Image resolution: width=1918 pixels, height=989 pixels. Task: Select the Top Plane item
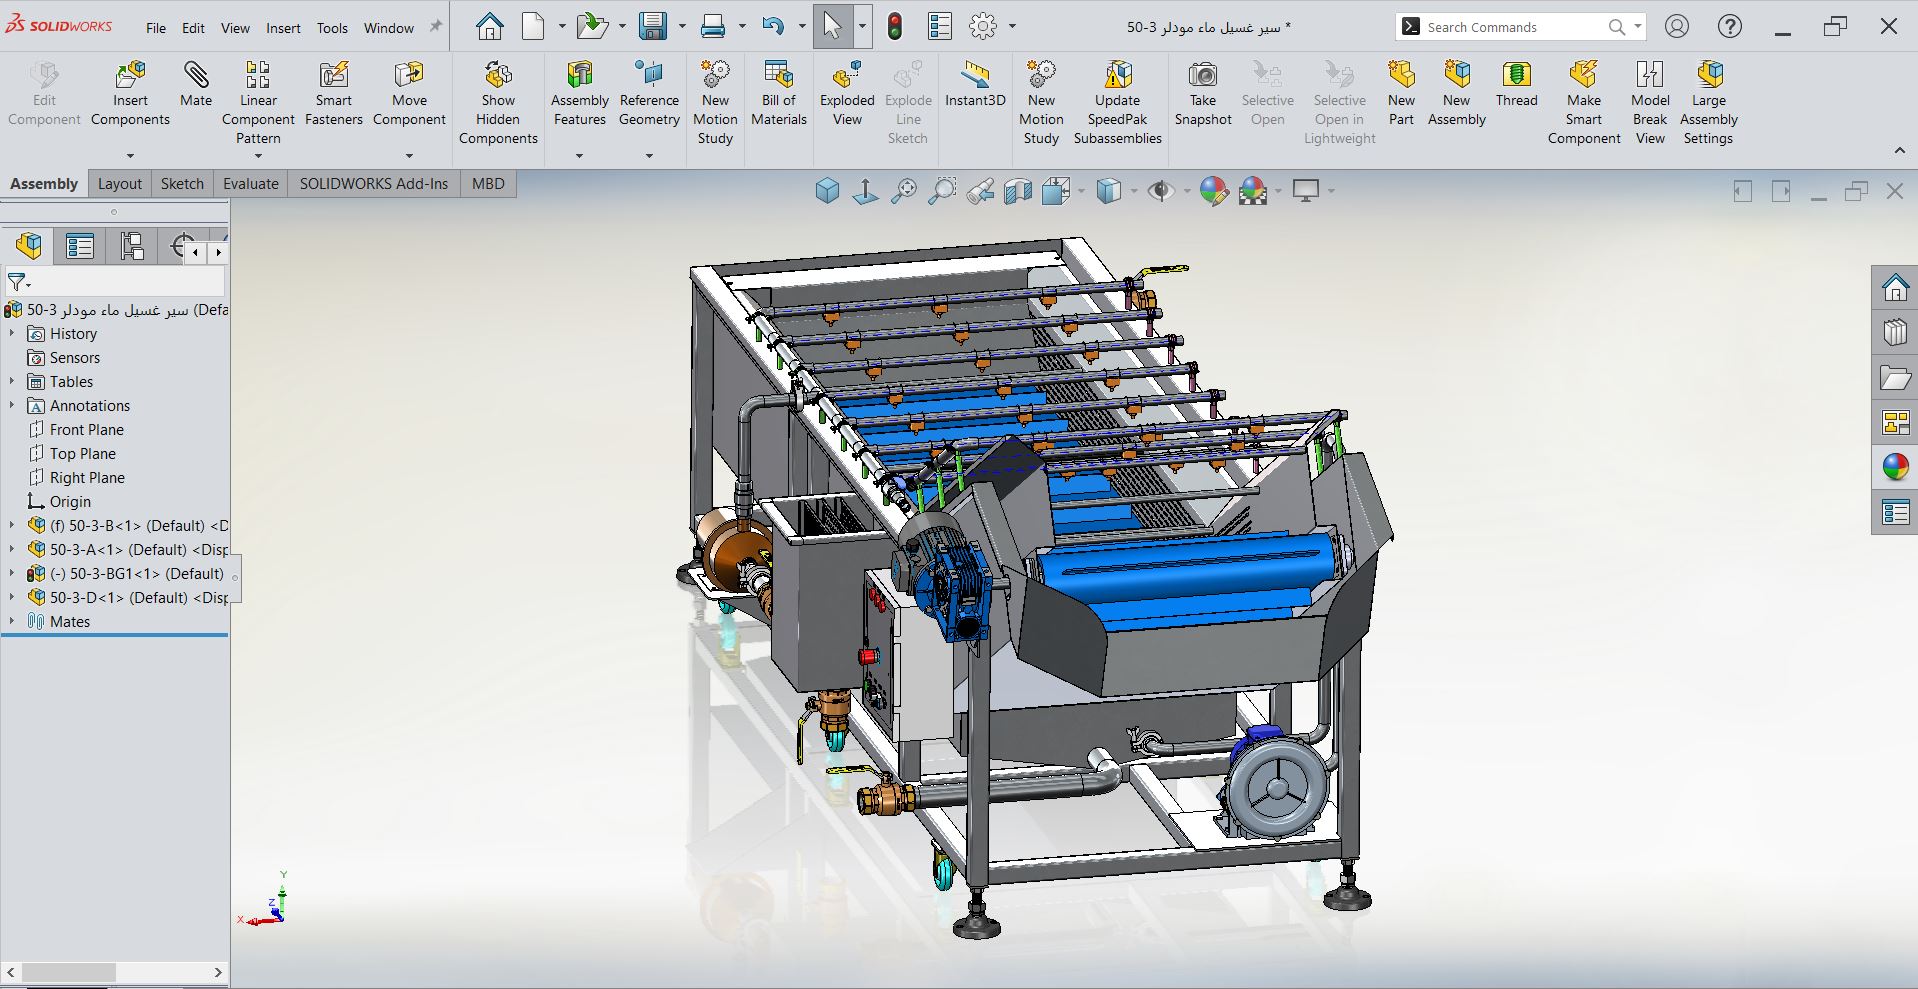[x=83, y=454]
